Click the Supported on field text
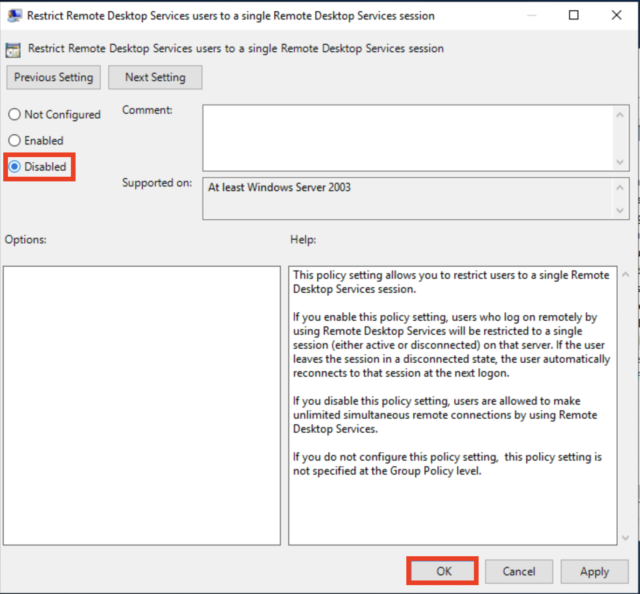This screenshot has height=594, width=640. pyautogui.click(x=279, y=187)
